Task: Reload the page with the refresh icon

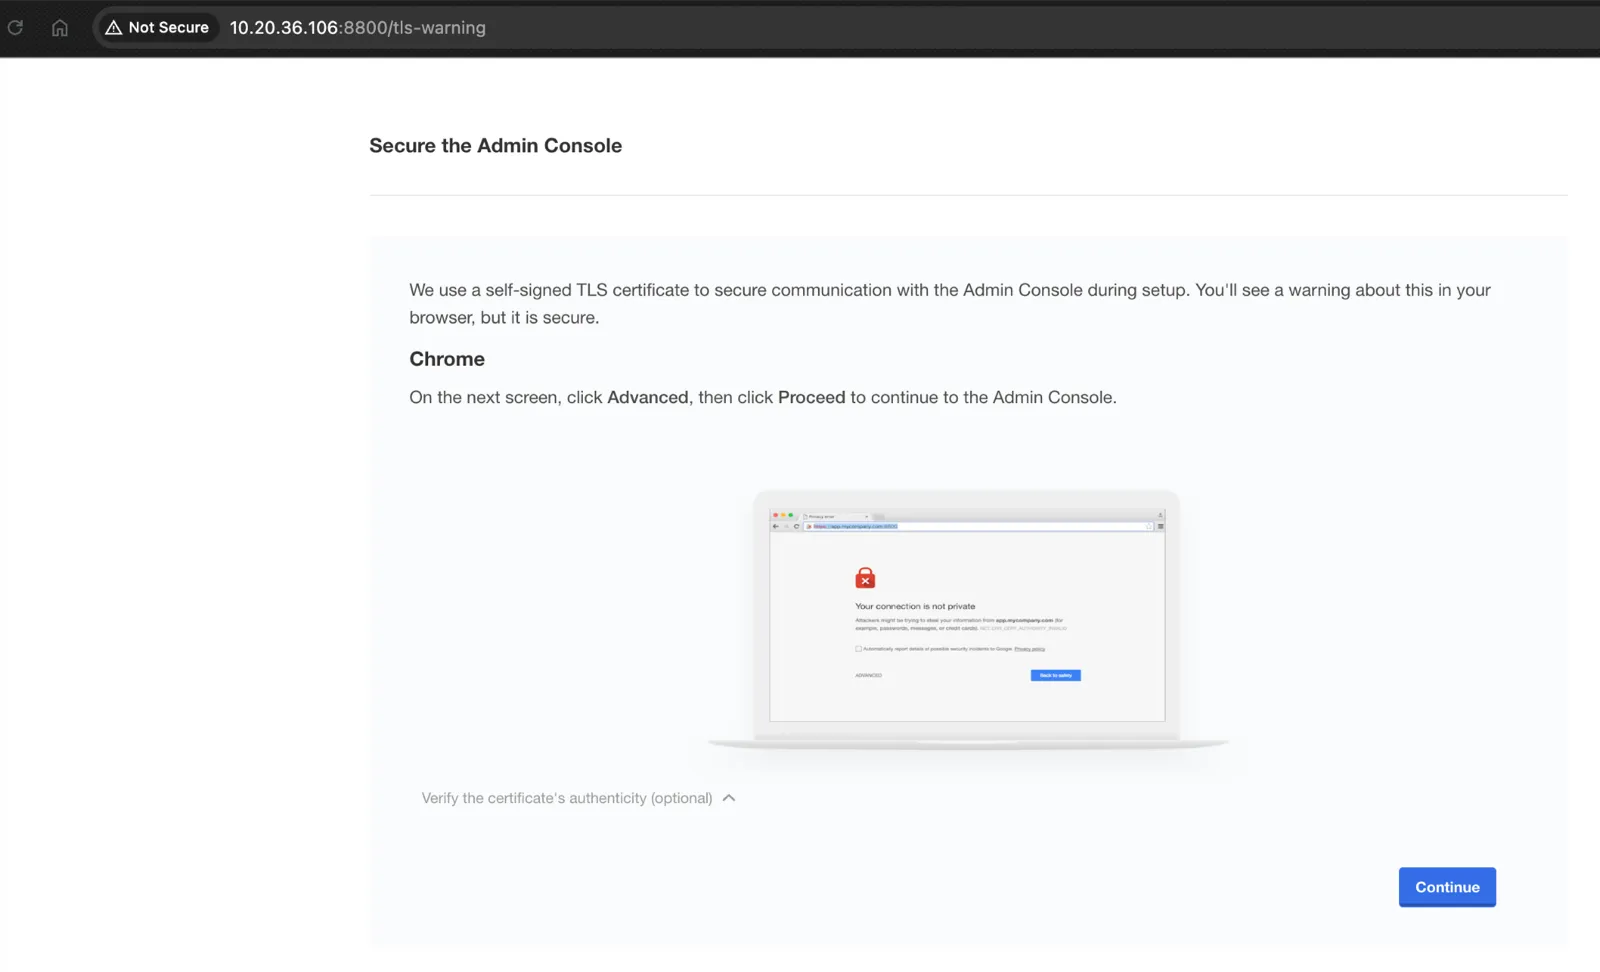Action: (x=15, y=28)
